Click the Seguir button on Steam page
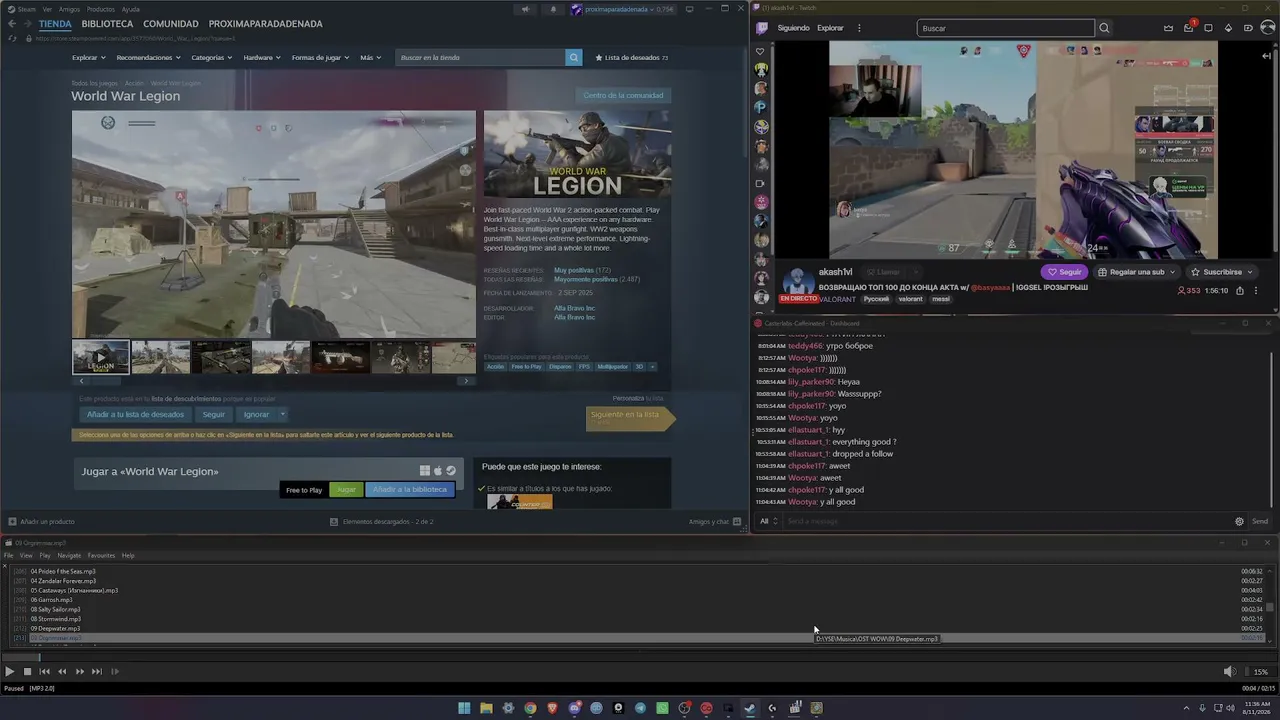This screenshot has width=1280, height=720. (214, 414)
